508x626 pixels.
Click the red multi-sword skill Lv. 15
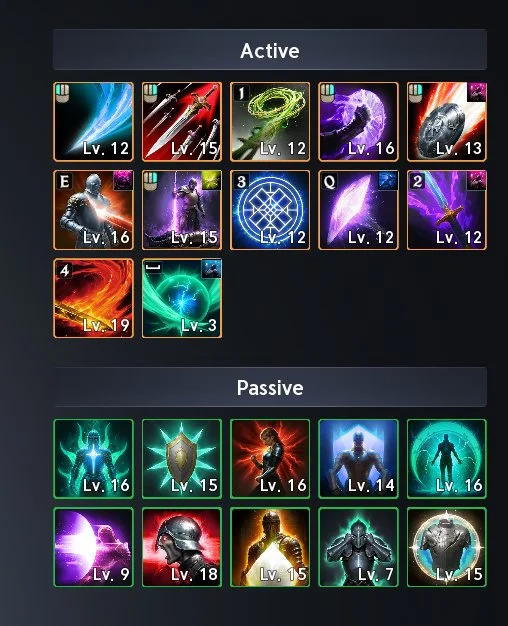(x=182, y=122)
